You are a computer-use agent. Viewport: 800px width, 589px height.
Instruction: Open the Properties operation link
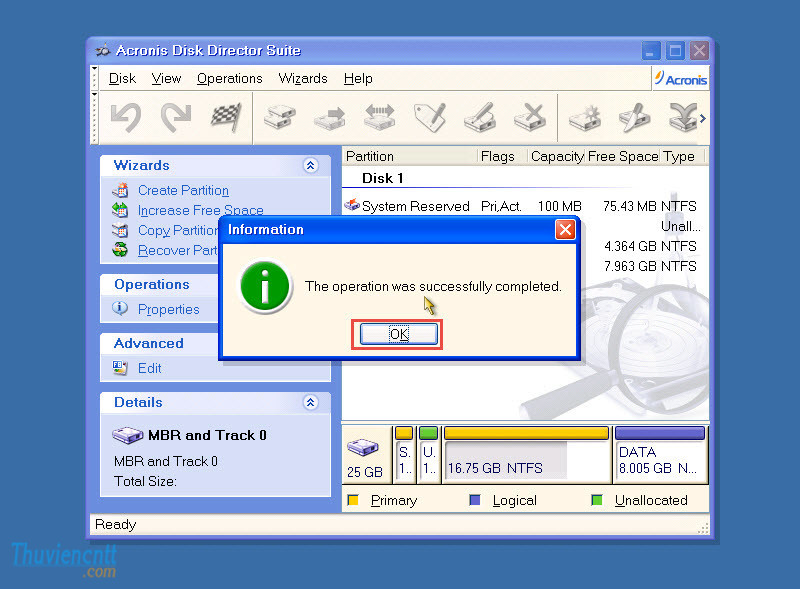(x=168, y=309)
